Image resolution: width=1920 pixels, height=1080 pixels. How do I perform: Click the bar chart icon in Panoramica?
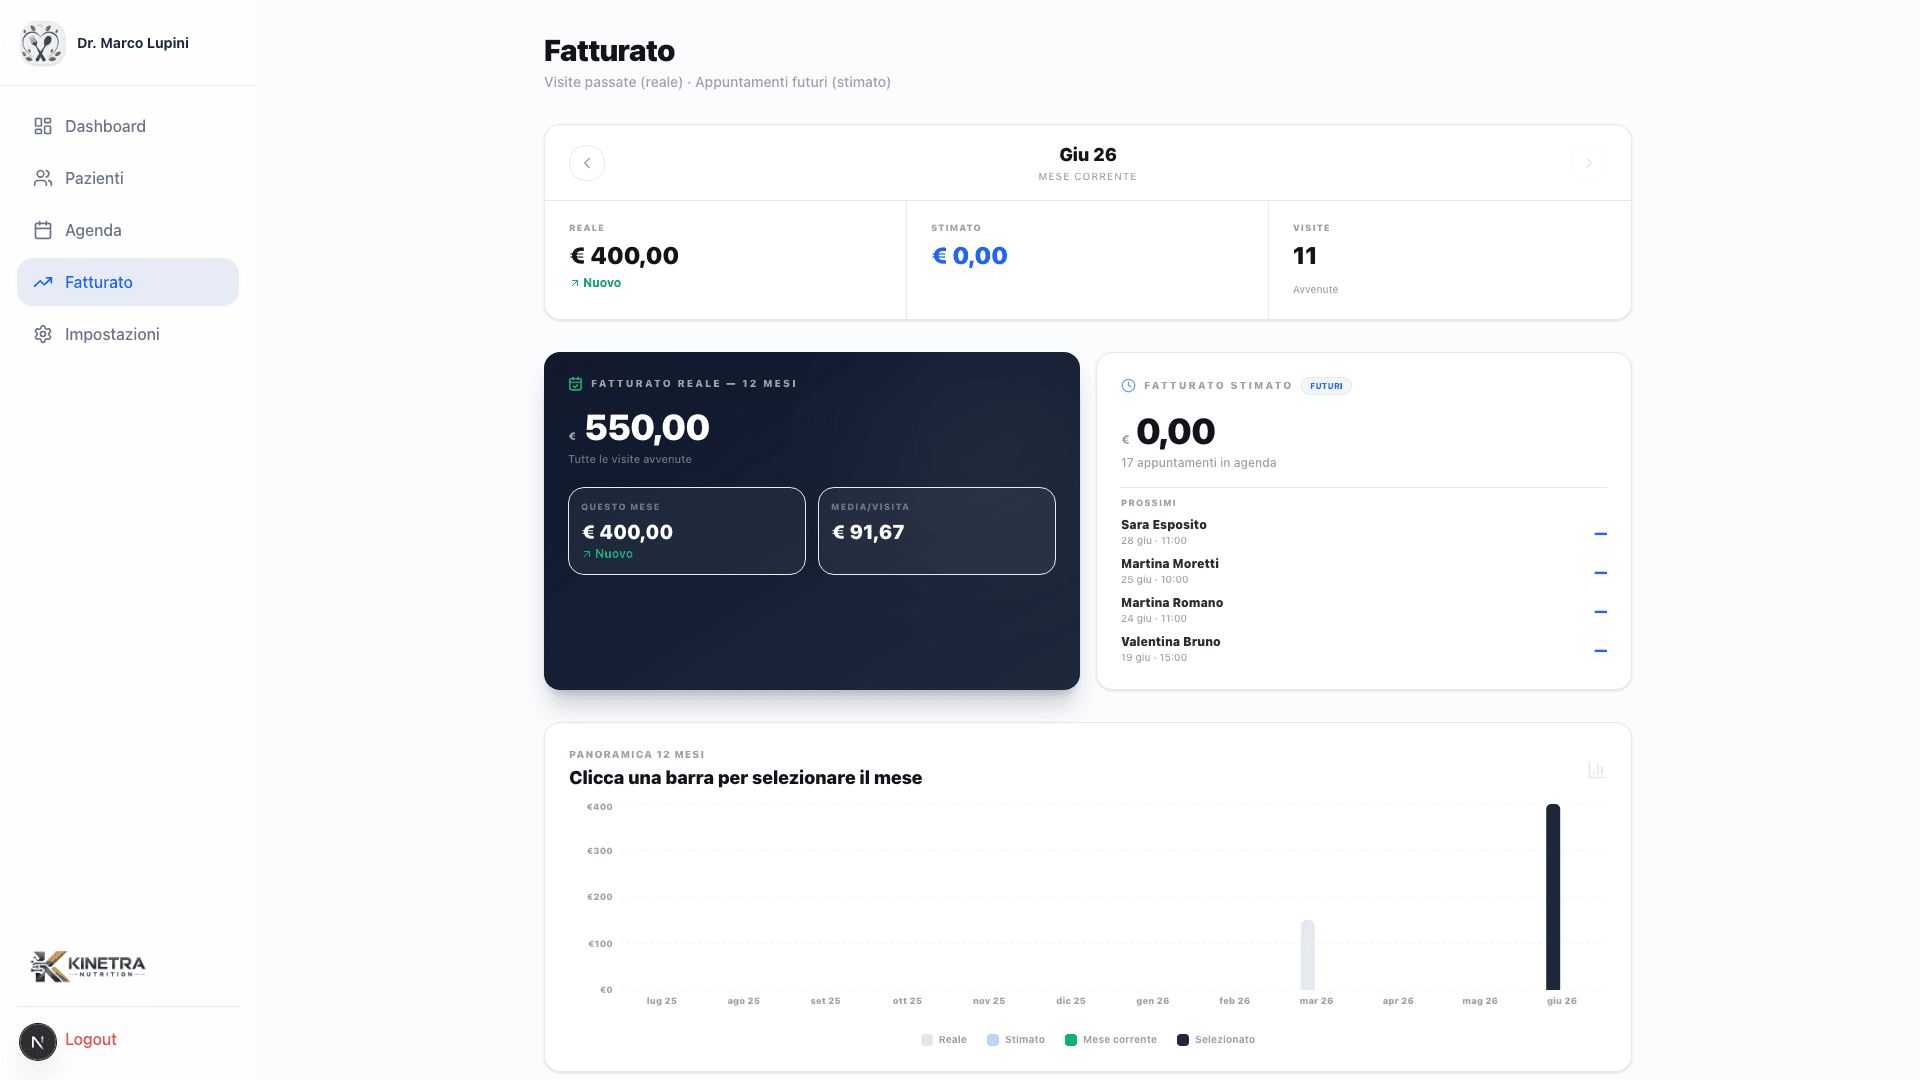pyautogui.click(x=1596, y=770)
